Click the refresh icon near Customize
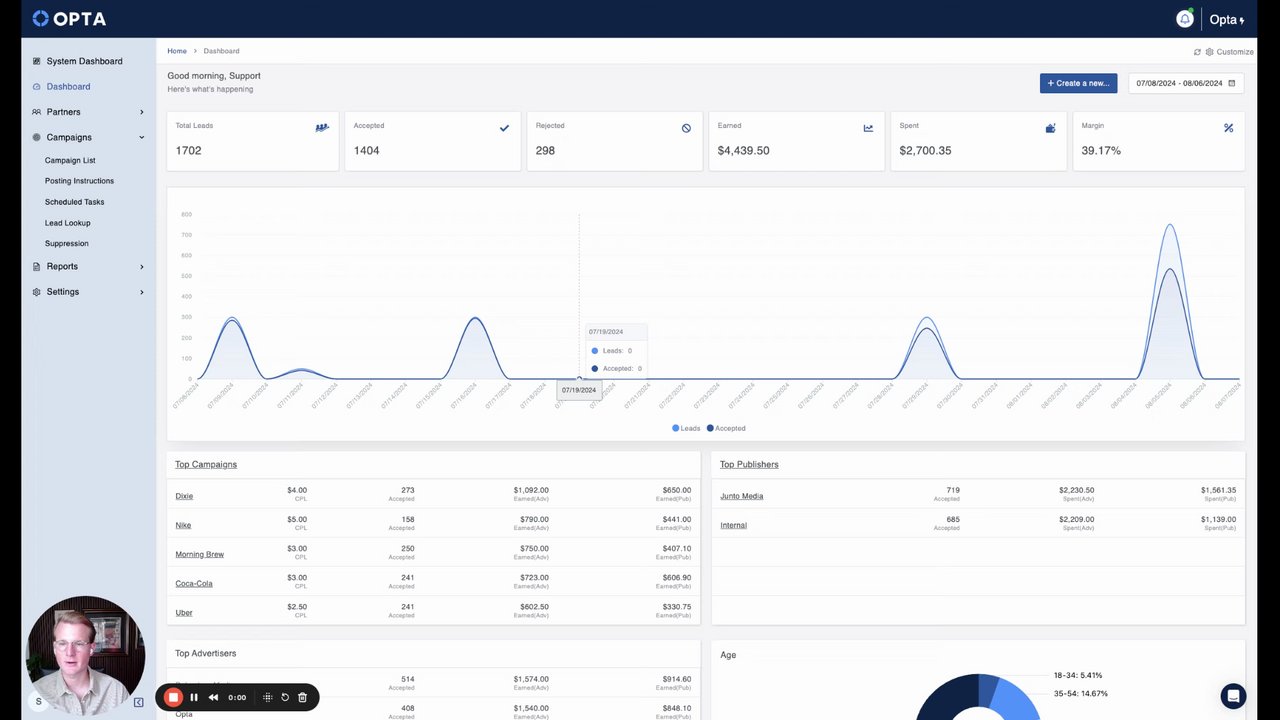The image size is (1280, 720). click(x=1197, y=52)
